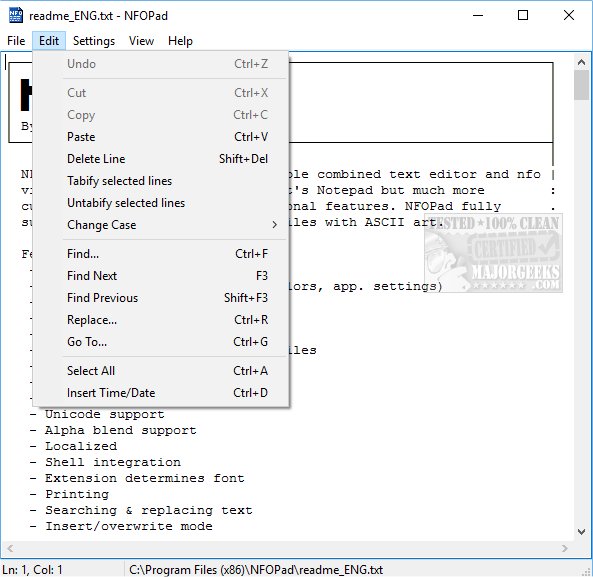
Task: Open the View menu
Action: point(141,41)
